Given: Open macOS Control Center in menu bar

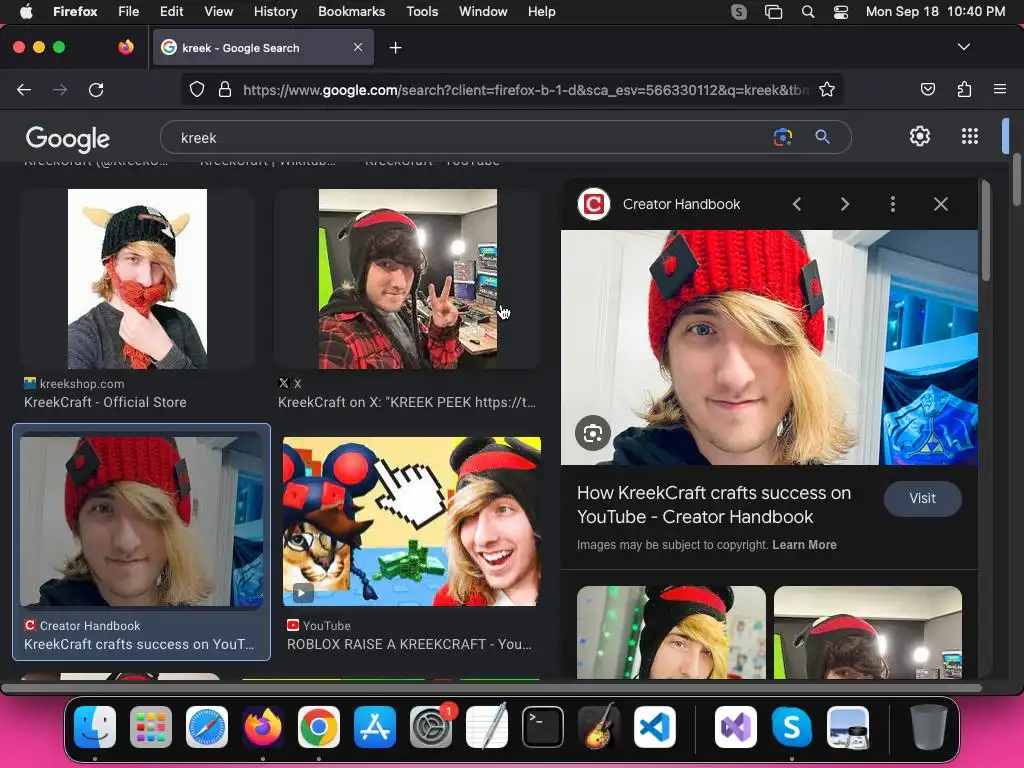Looking at the screenshot, I should pos(841,12).
